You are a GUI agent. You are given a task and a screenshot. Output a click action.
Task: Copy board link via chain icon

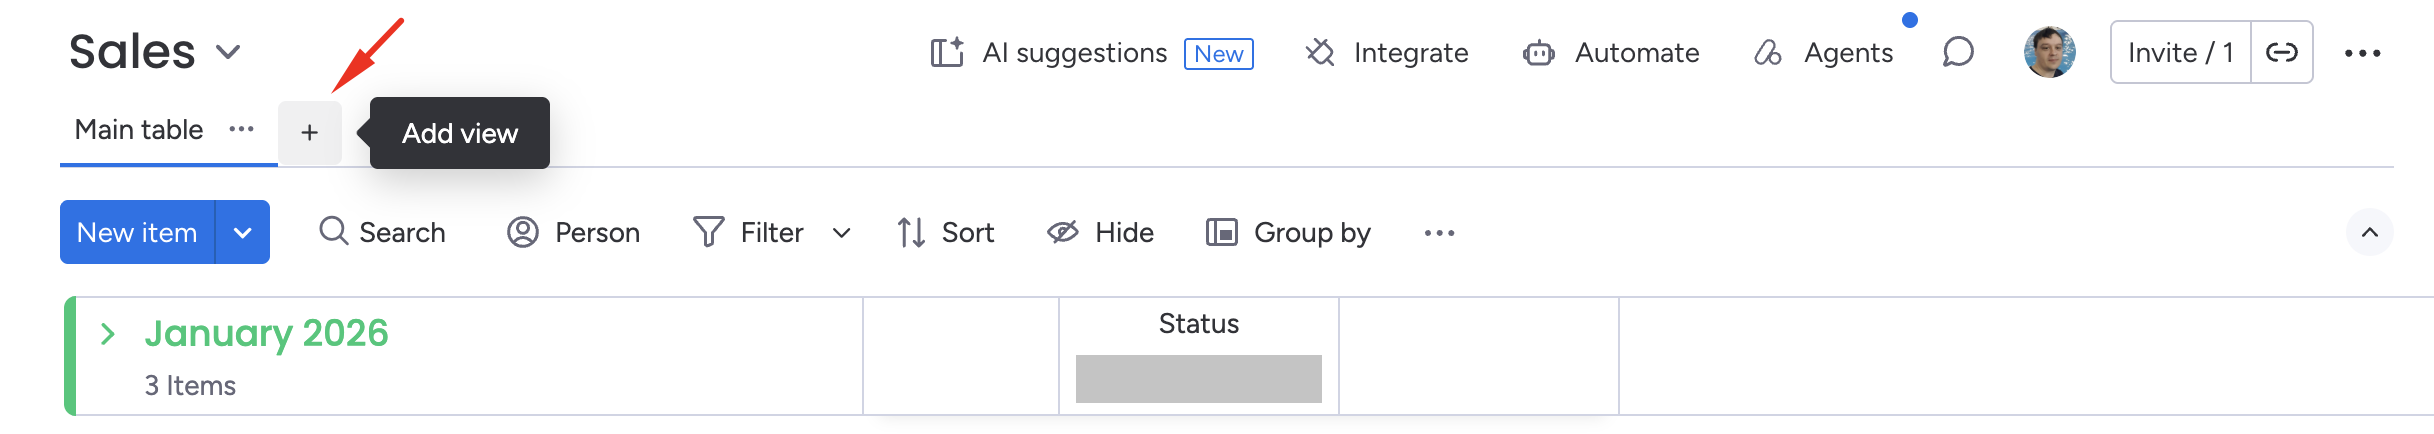pos(2282,52)
